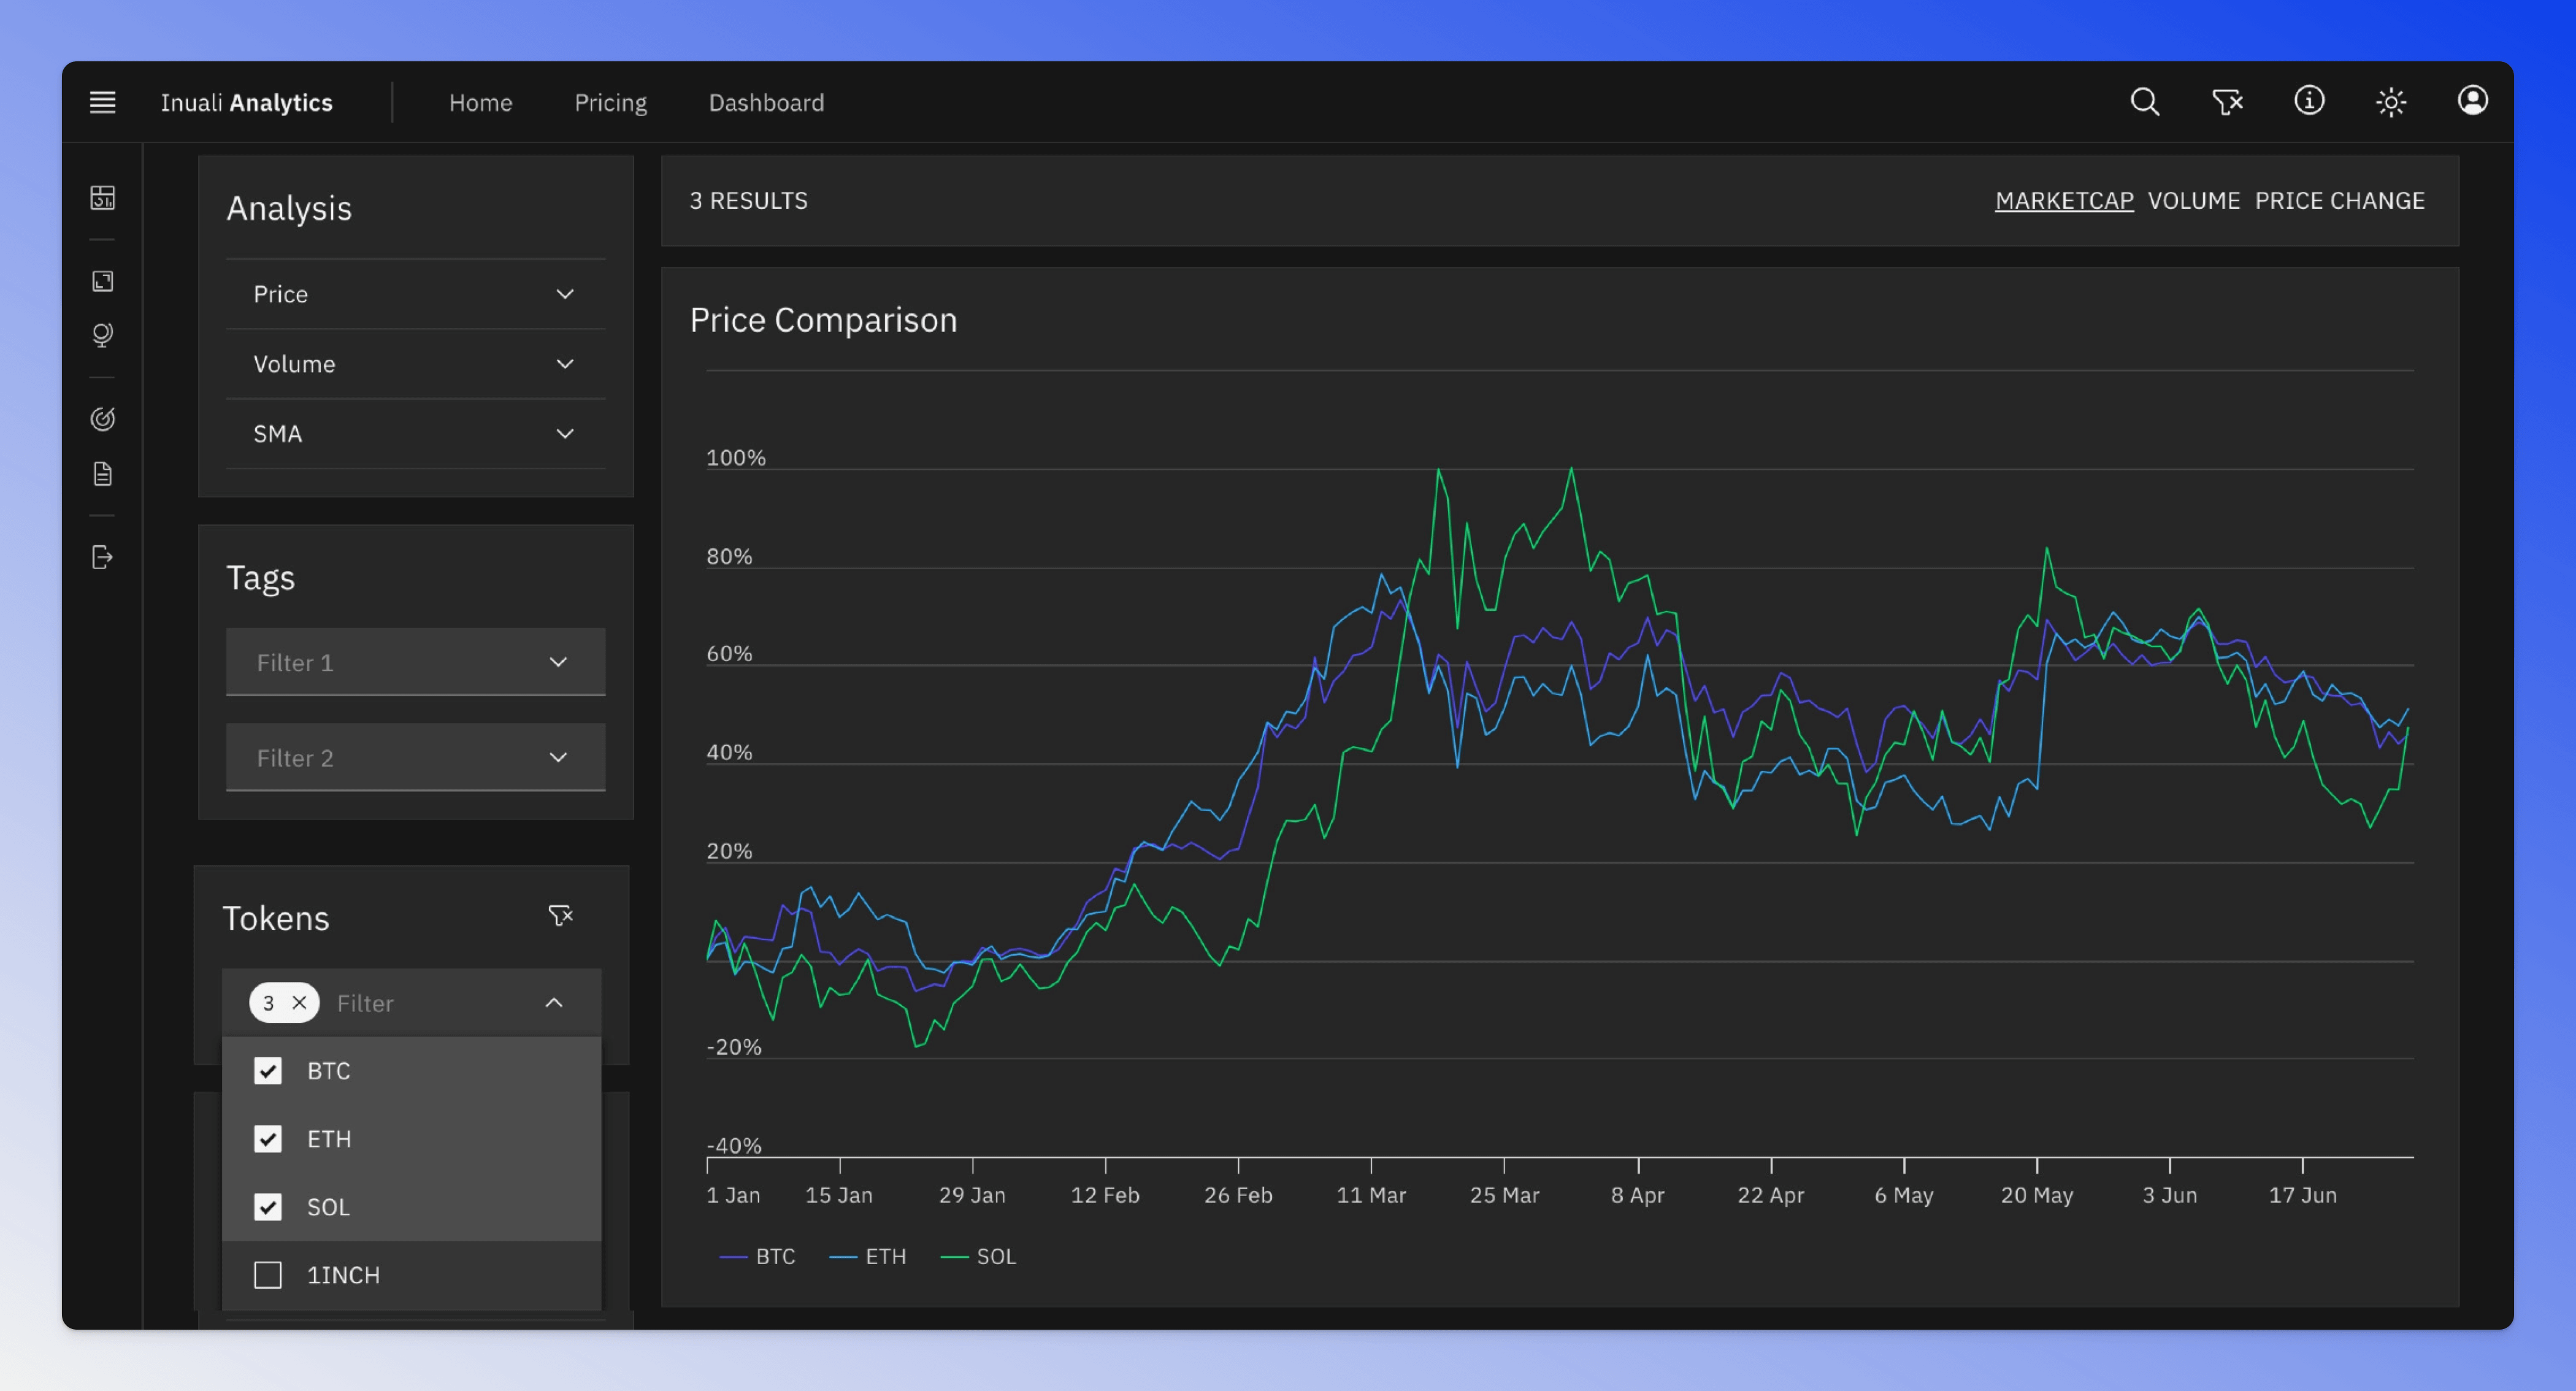
Task: Click the -40% y-axis label
Action: (734, 1146)
